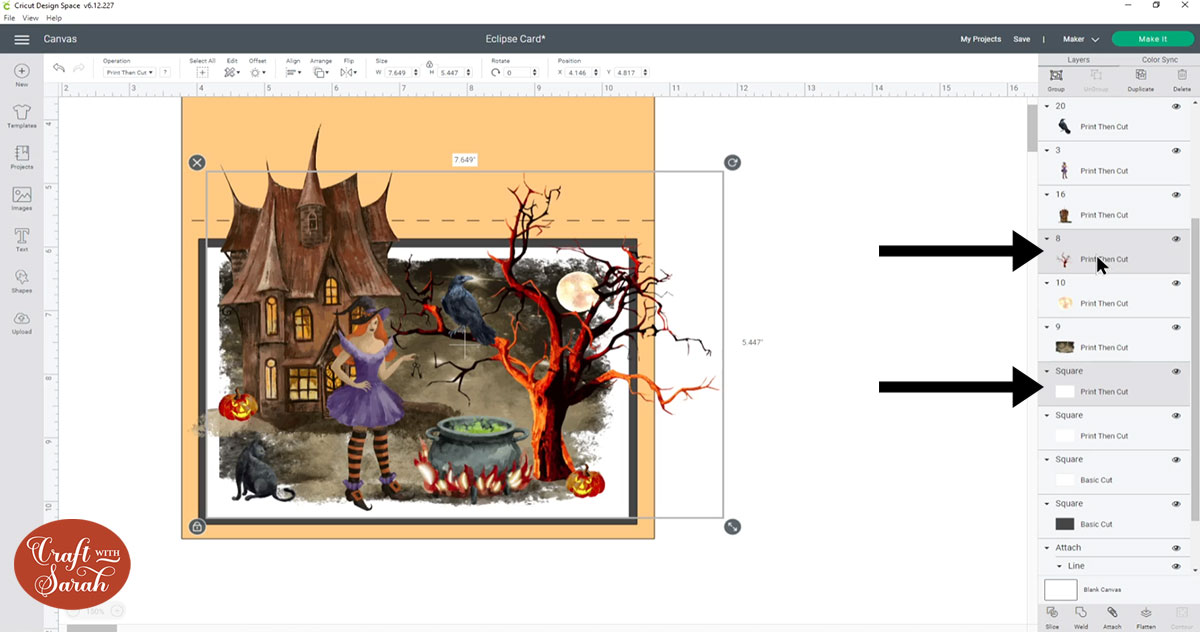The height and width of the screenshot is (632, 1200).
Task: Open the Shapes panel
Action: (x=21, y=279)
